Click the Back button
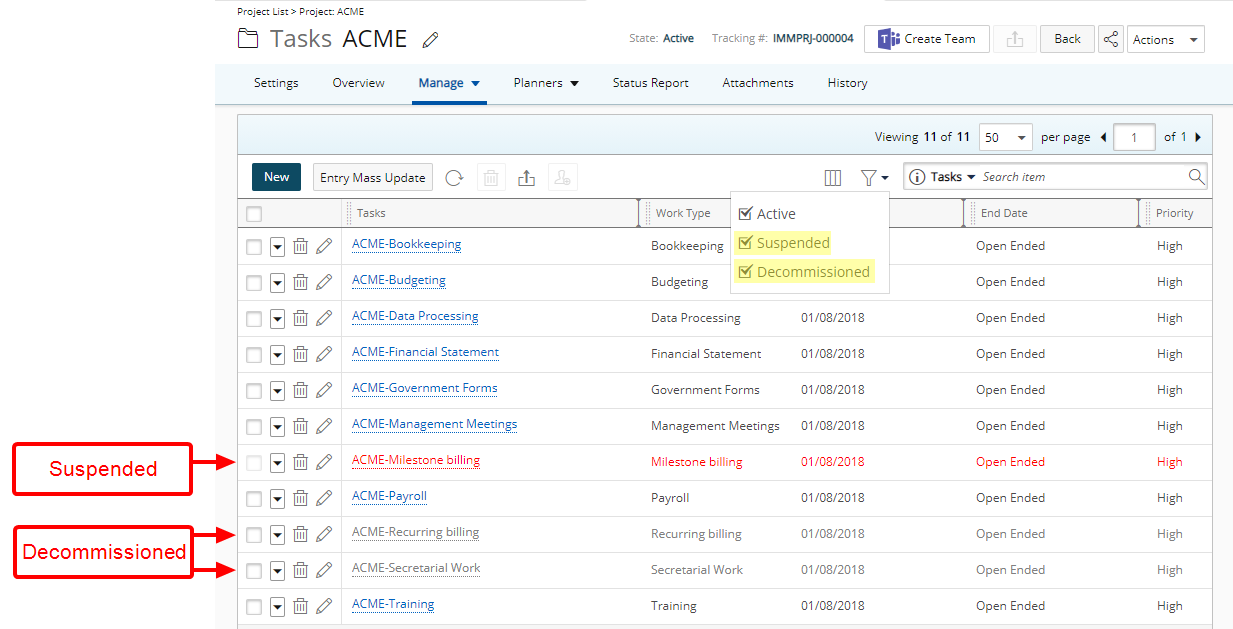The height and width of the screenshot is (629, 1233). click(1067, 39)
